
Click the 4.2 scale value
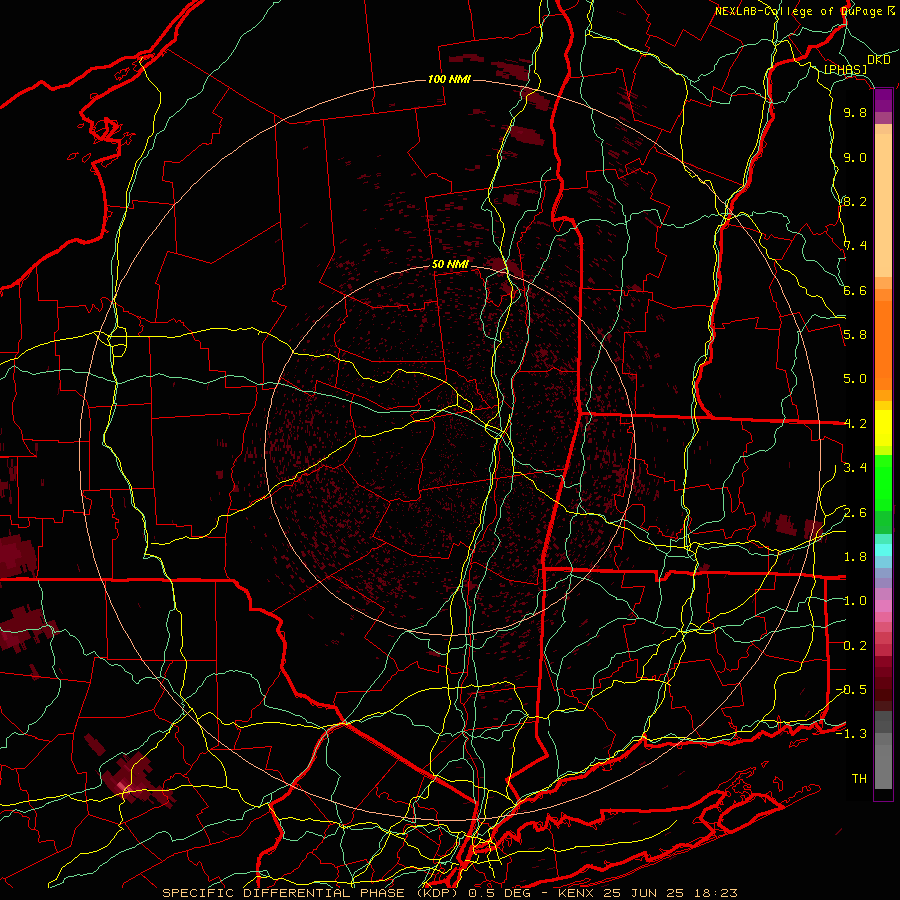coord(855,424)
